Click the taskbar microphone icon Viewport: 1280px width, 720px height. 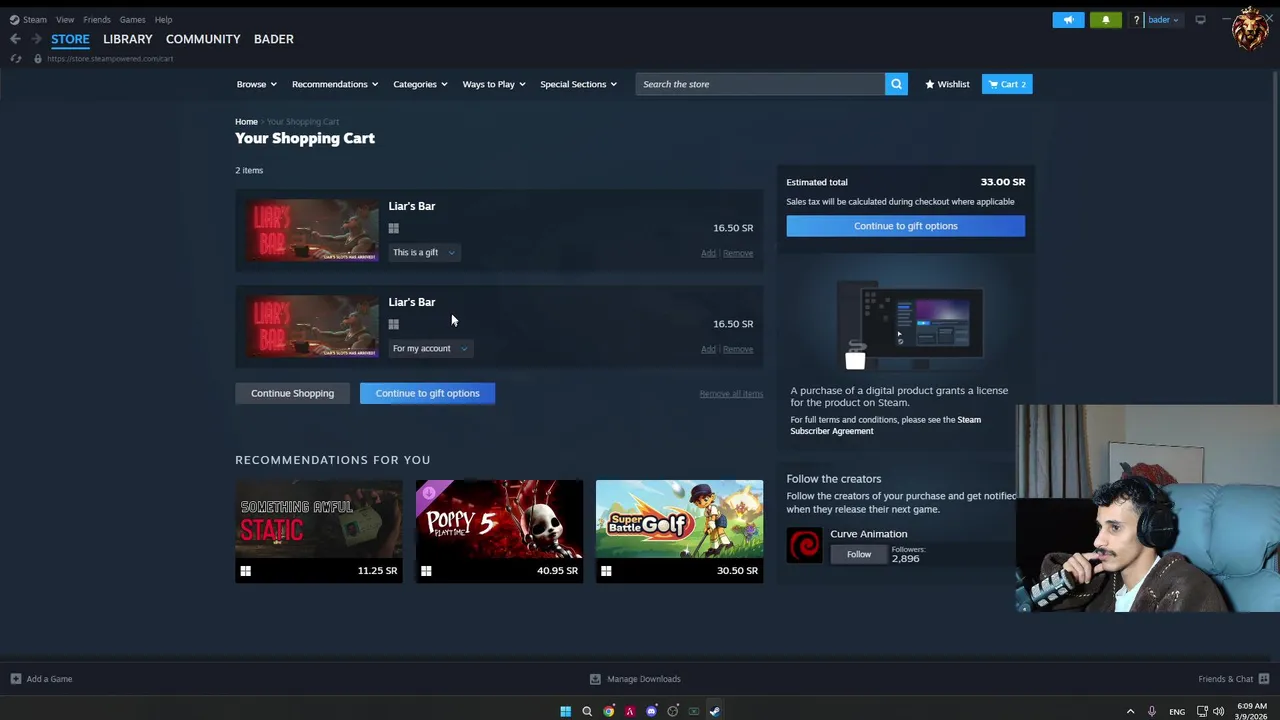(x=1152, y=711)
